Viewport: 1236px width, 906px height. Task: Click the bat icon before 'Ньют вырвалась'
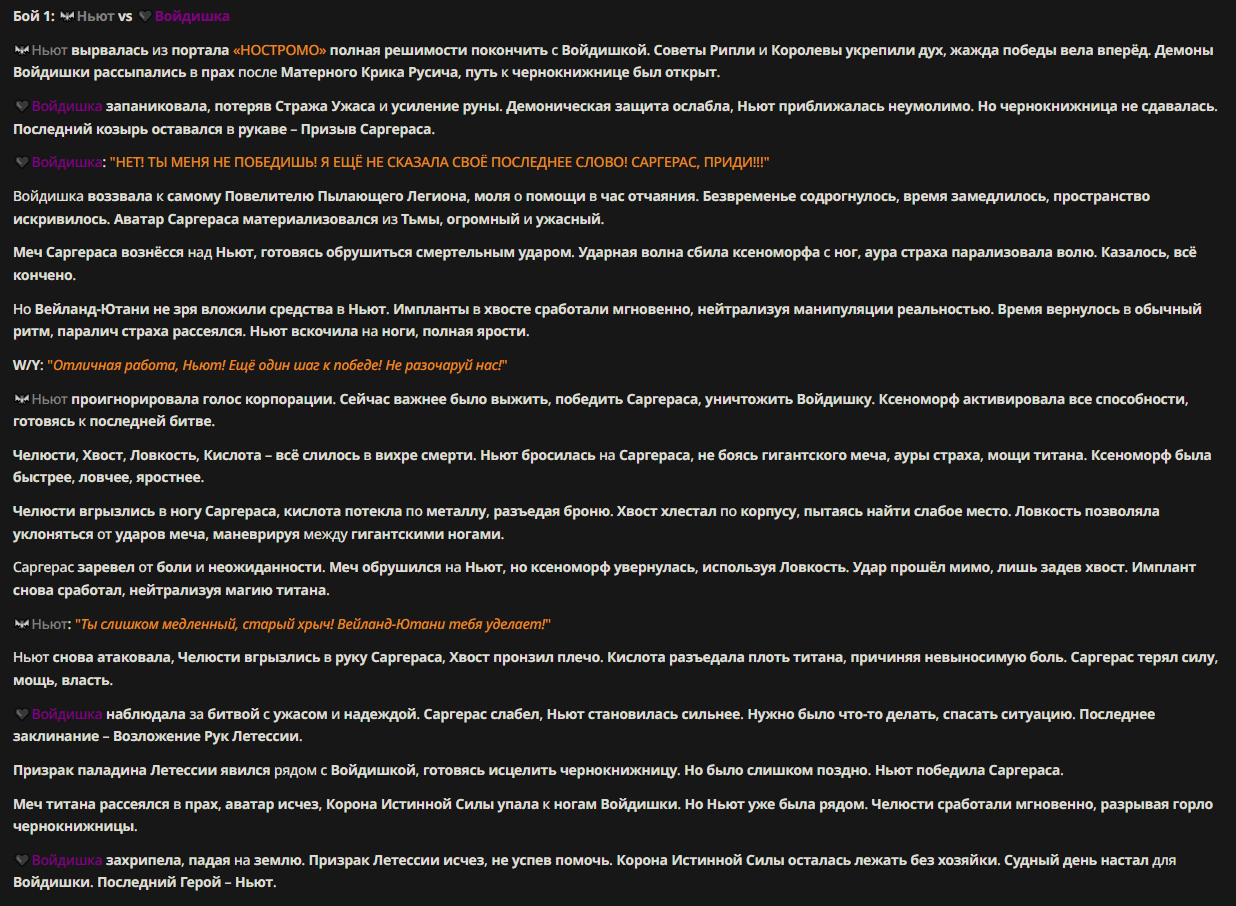[x=21, y=49]
